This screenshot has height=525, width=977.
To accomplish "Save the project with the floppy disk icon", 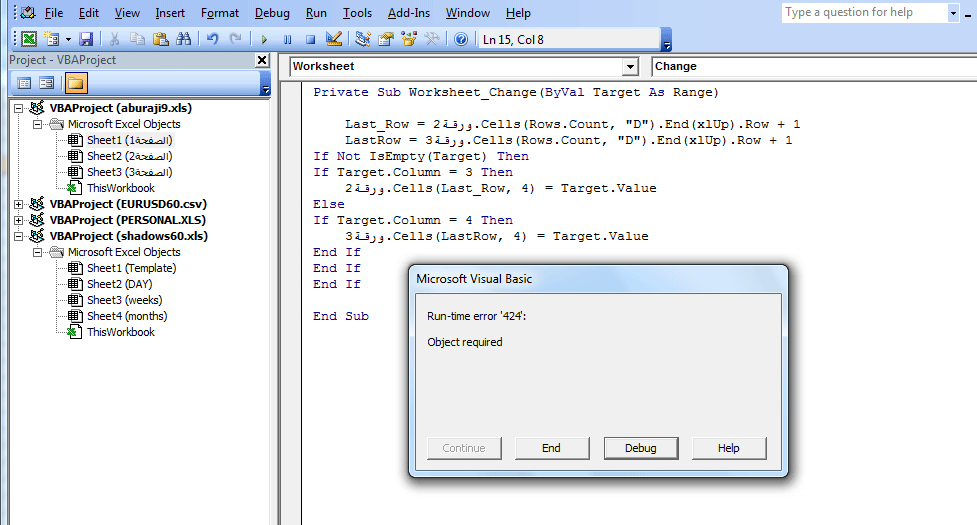I will 86,39.
